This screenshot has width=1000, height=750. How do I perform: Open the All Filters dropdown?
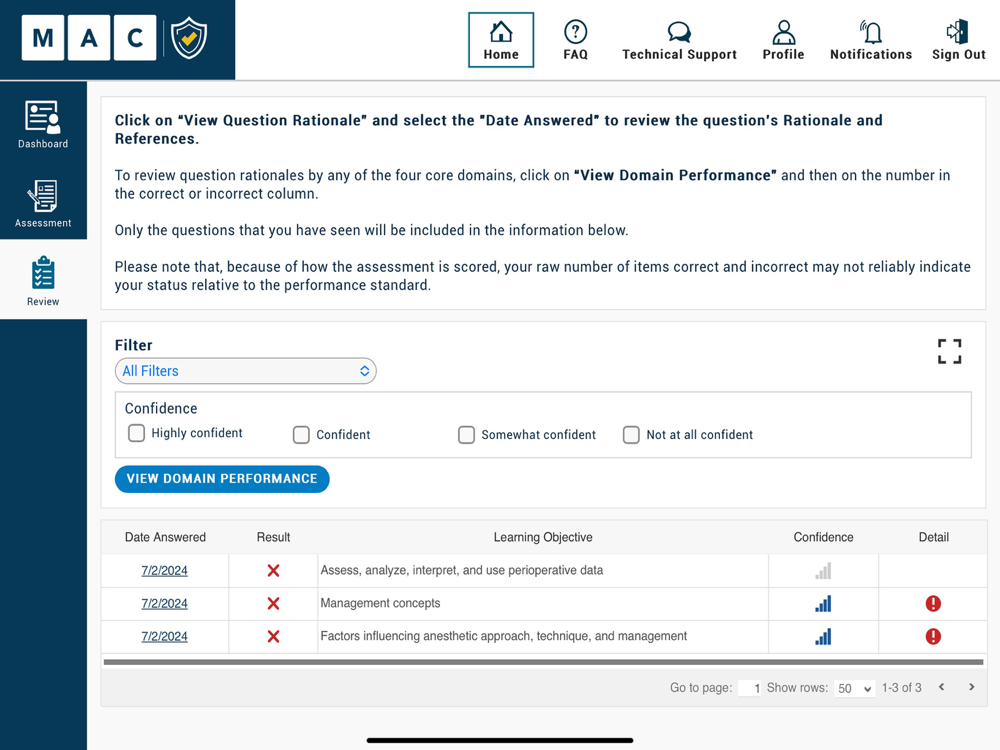click(246, 371)
